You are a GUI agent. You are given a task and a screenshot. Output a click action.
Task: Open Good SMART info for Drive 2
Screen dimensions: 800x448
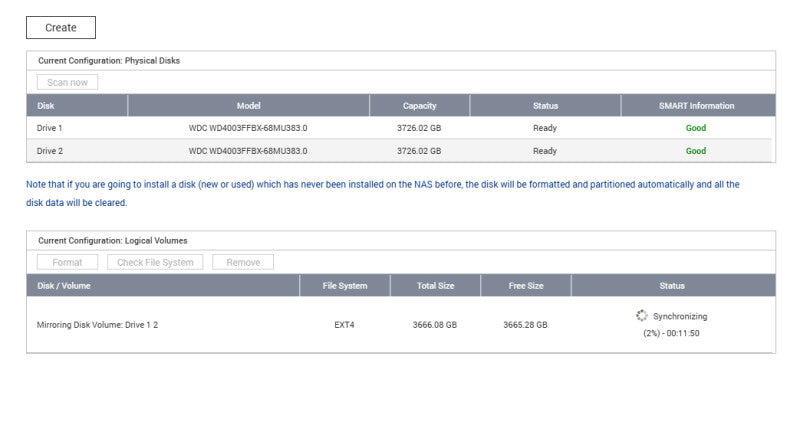coord(695,151)
